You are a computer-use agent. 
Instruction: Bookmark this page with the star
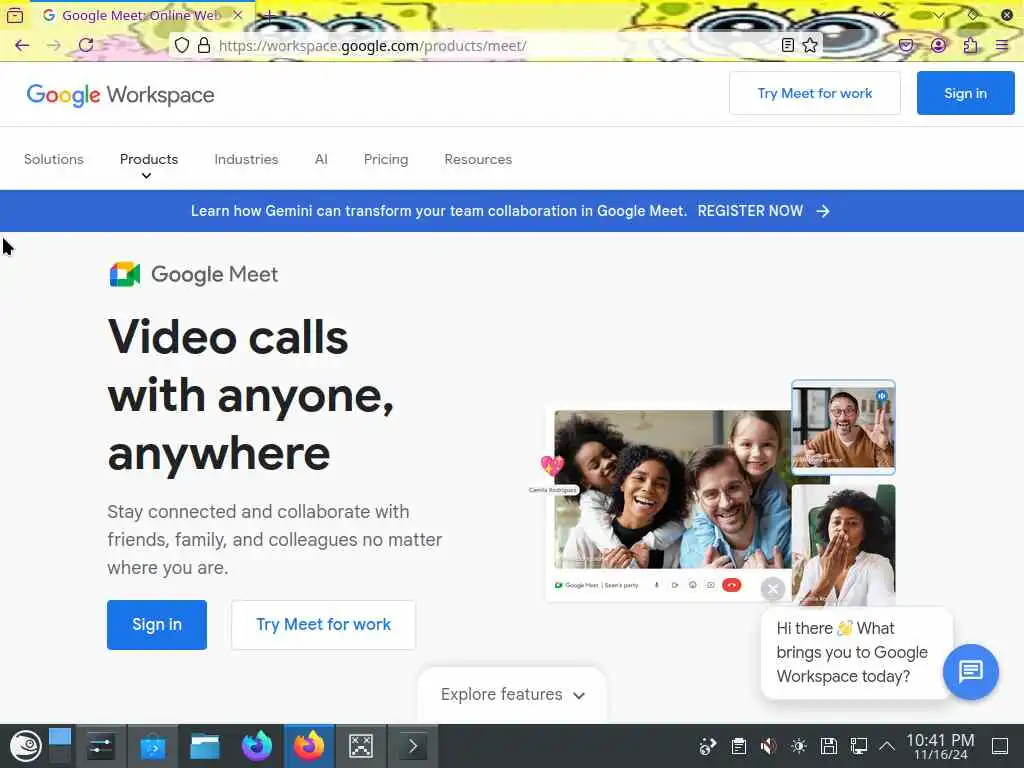tap(810, 45)
